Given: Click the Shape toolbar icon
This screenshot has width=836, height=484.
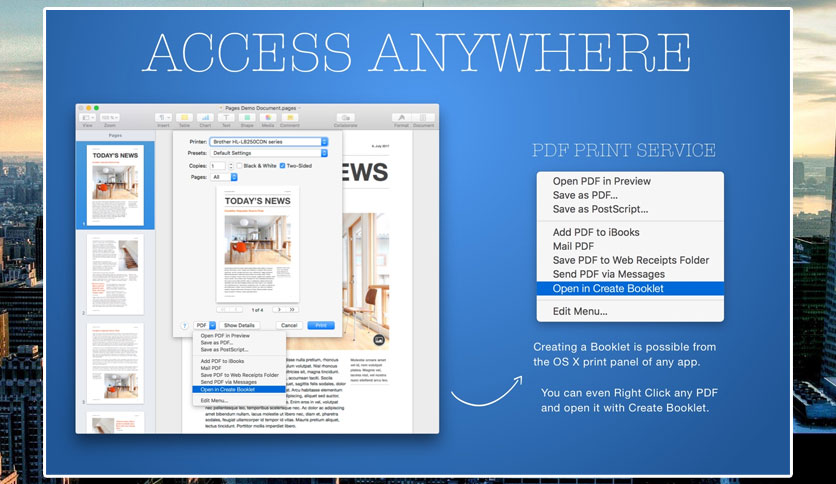Looking at the screenshot, I should pyautogui.click(x=247, y=117).
